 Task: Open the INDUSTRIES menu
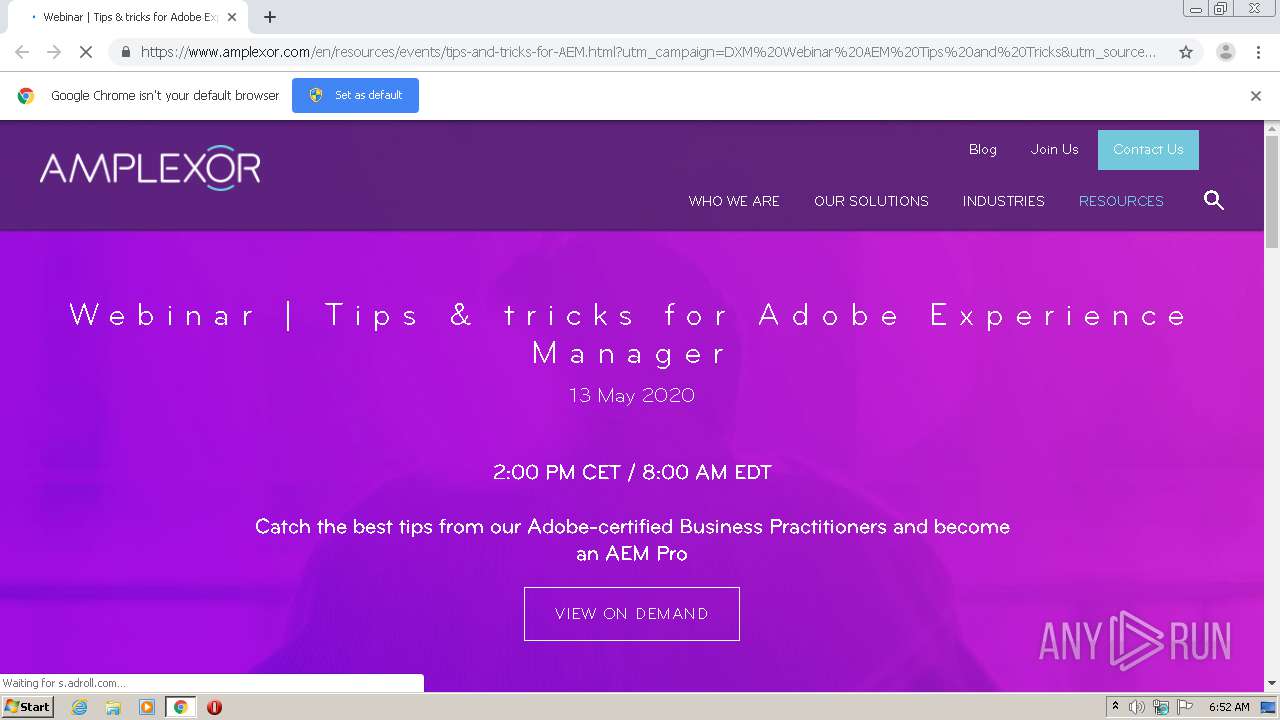(1004, 201)
